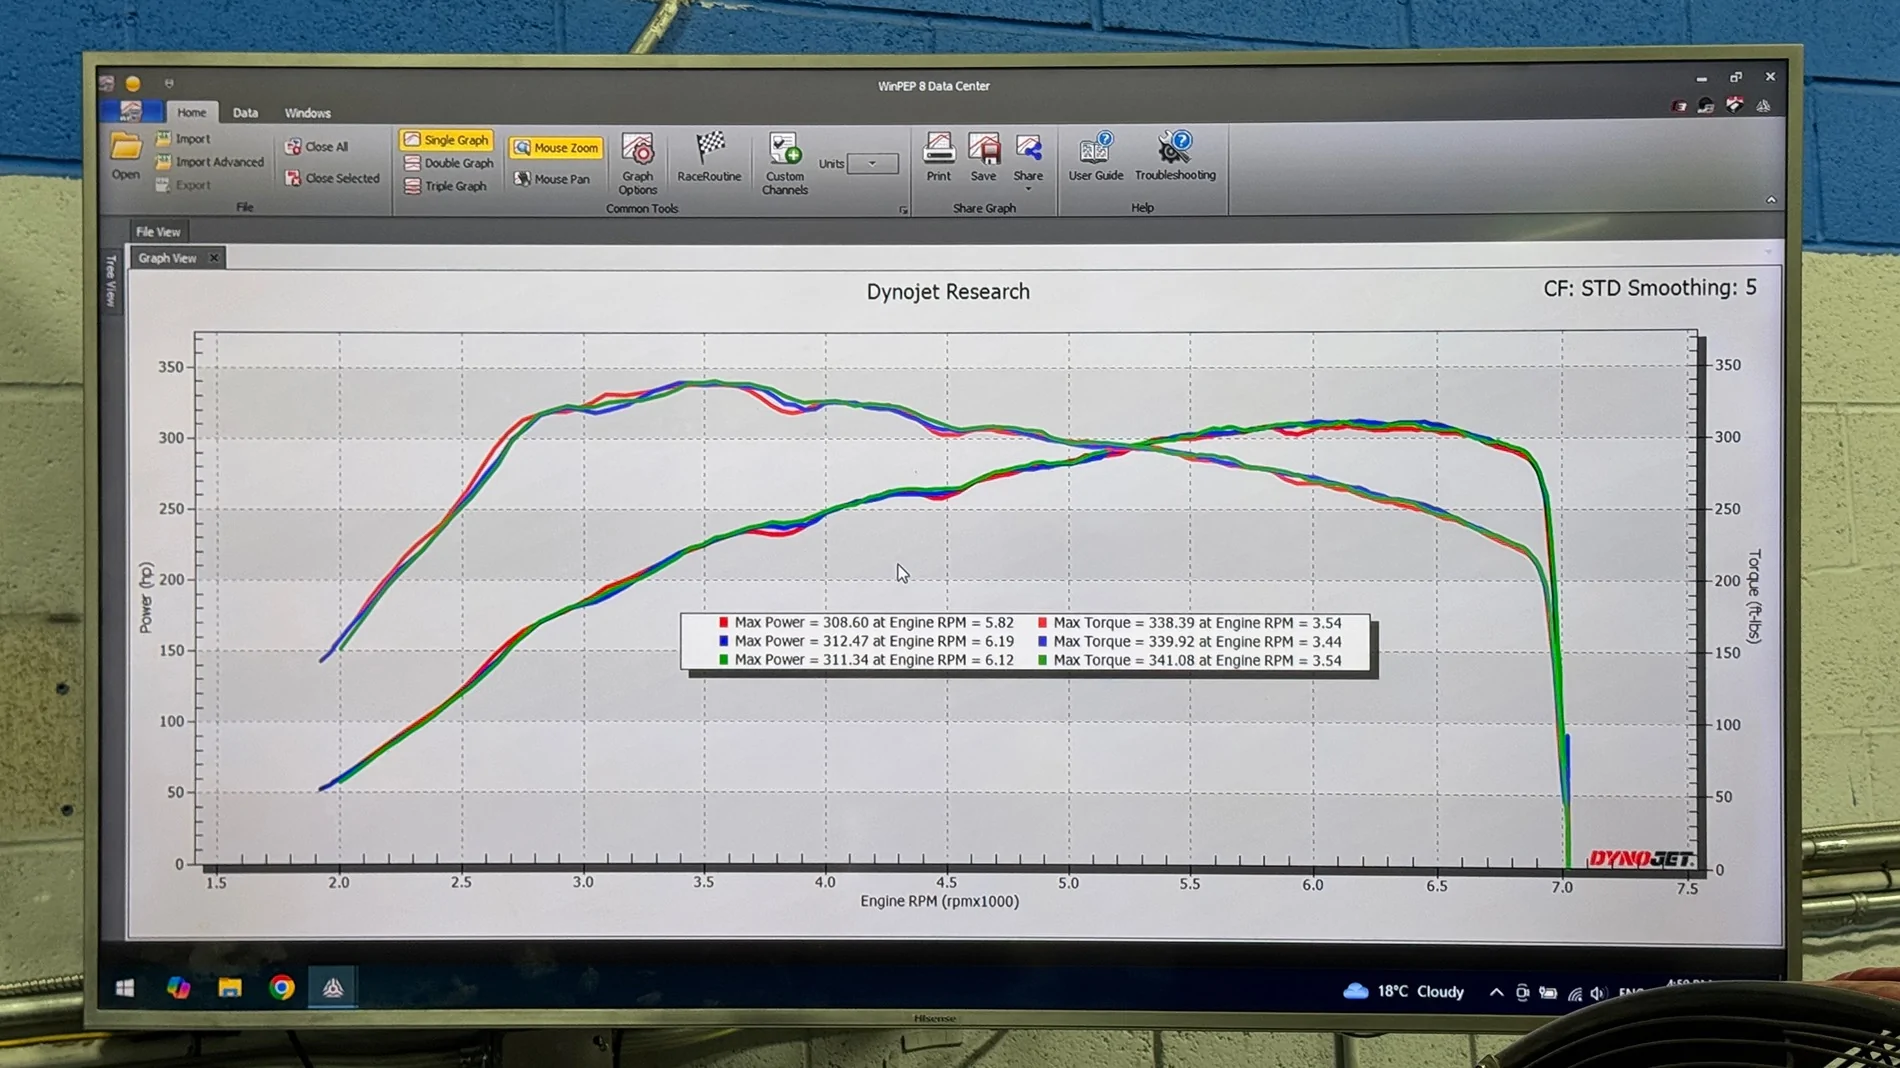Enable Single Graph layout
This screenshot has width=1900, height=1068.
click(446, 140)
